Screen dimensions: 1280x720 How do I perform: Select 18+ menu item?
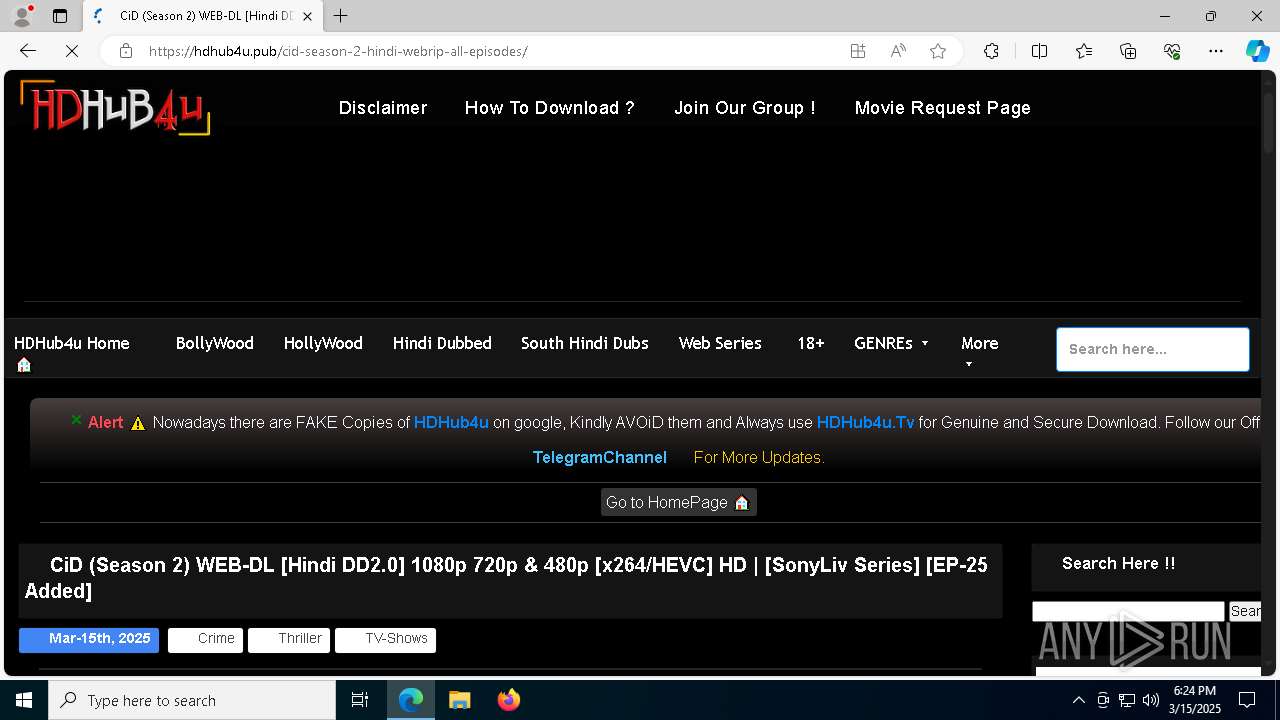tap(811, 343)
